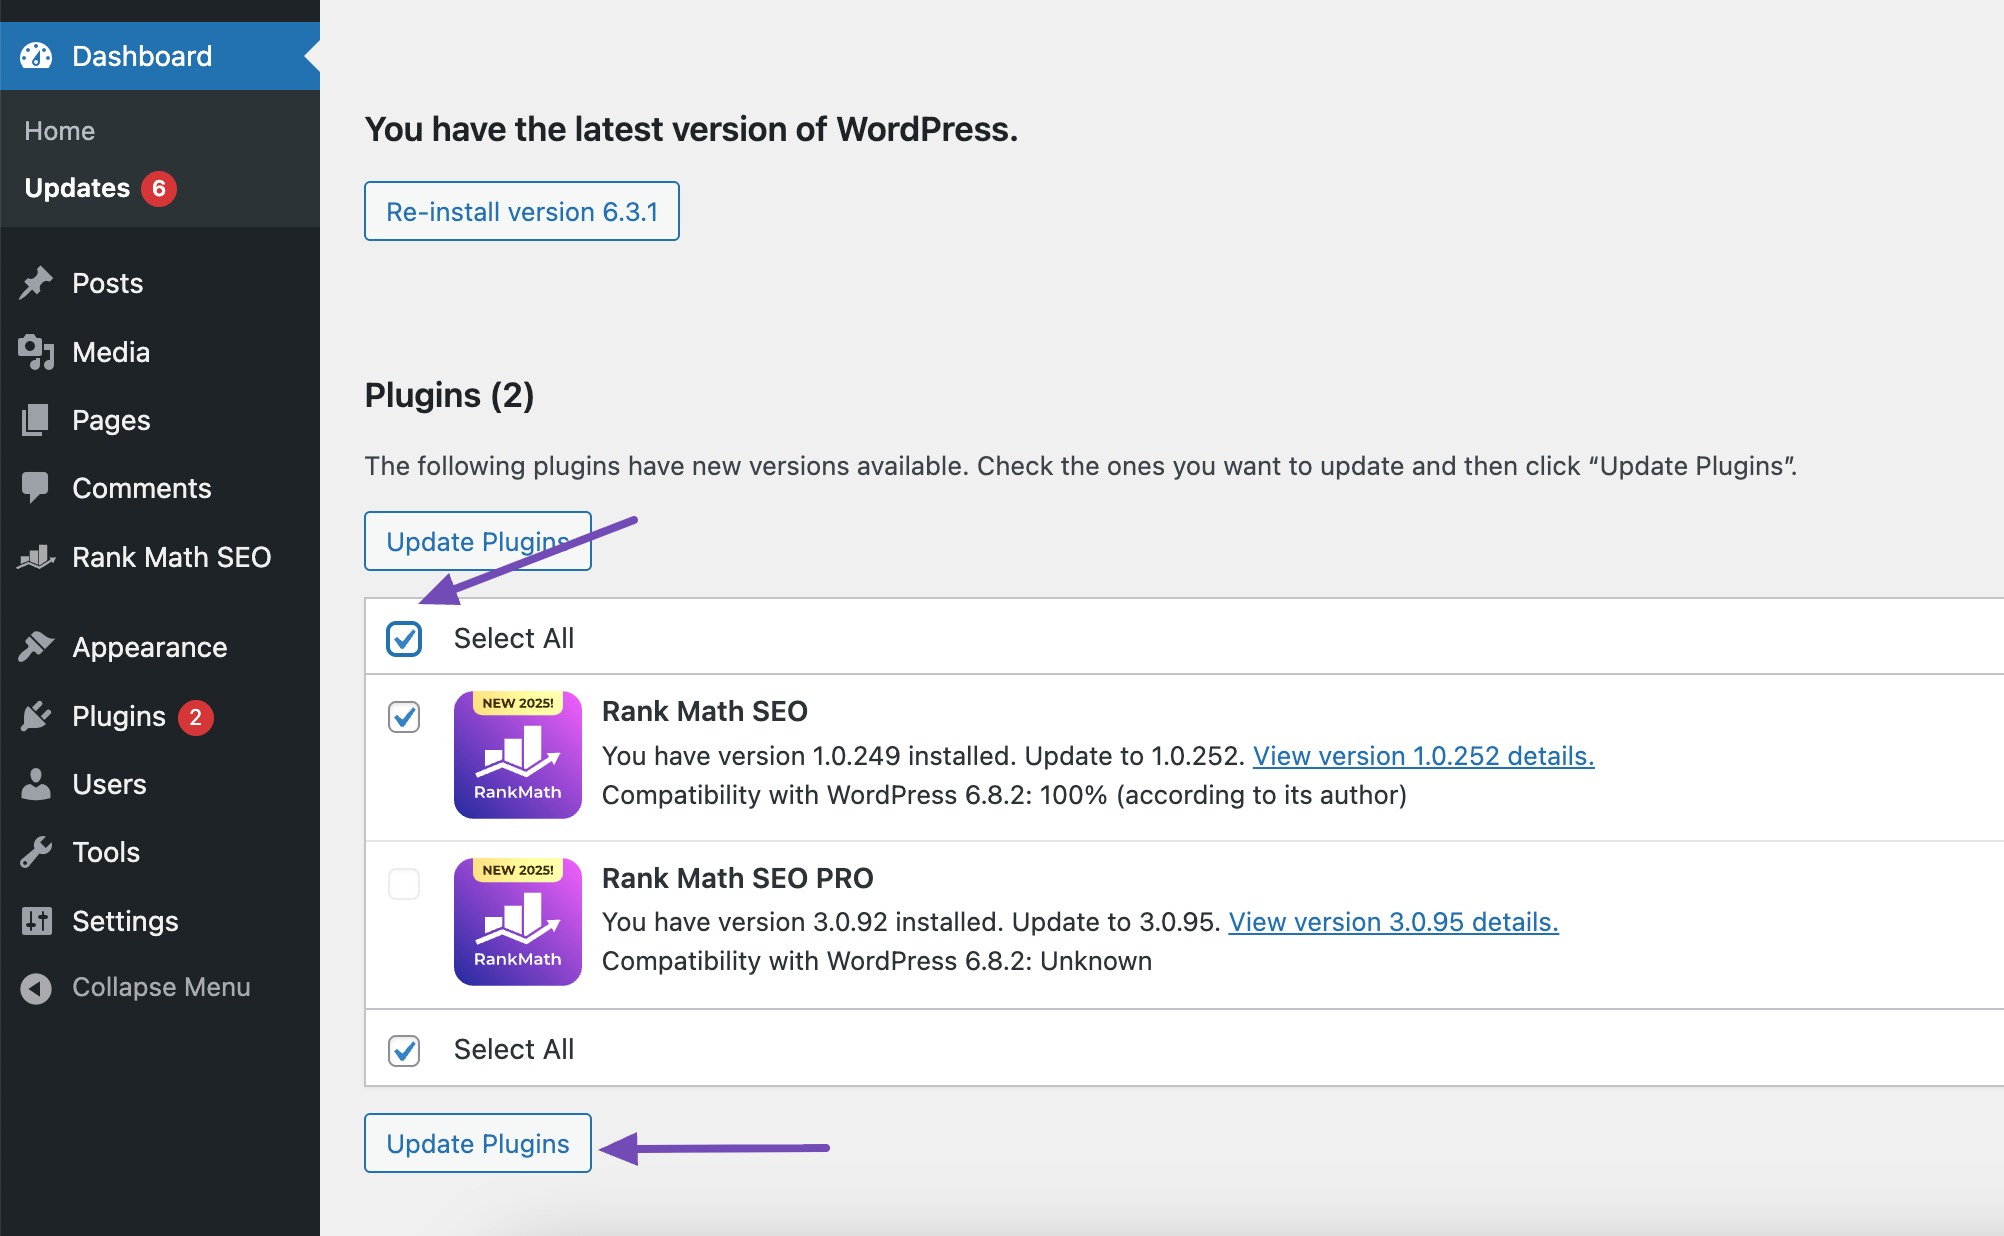The height and width of the screenshot is (1236, 2004).
Task: Check the Rank Math SEO PRO plugin checkbox
Action: click(404, 884)
